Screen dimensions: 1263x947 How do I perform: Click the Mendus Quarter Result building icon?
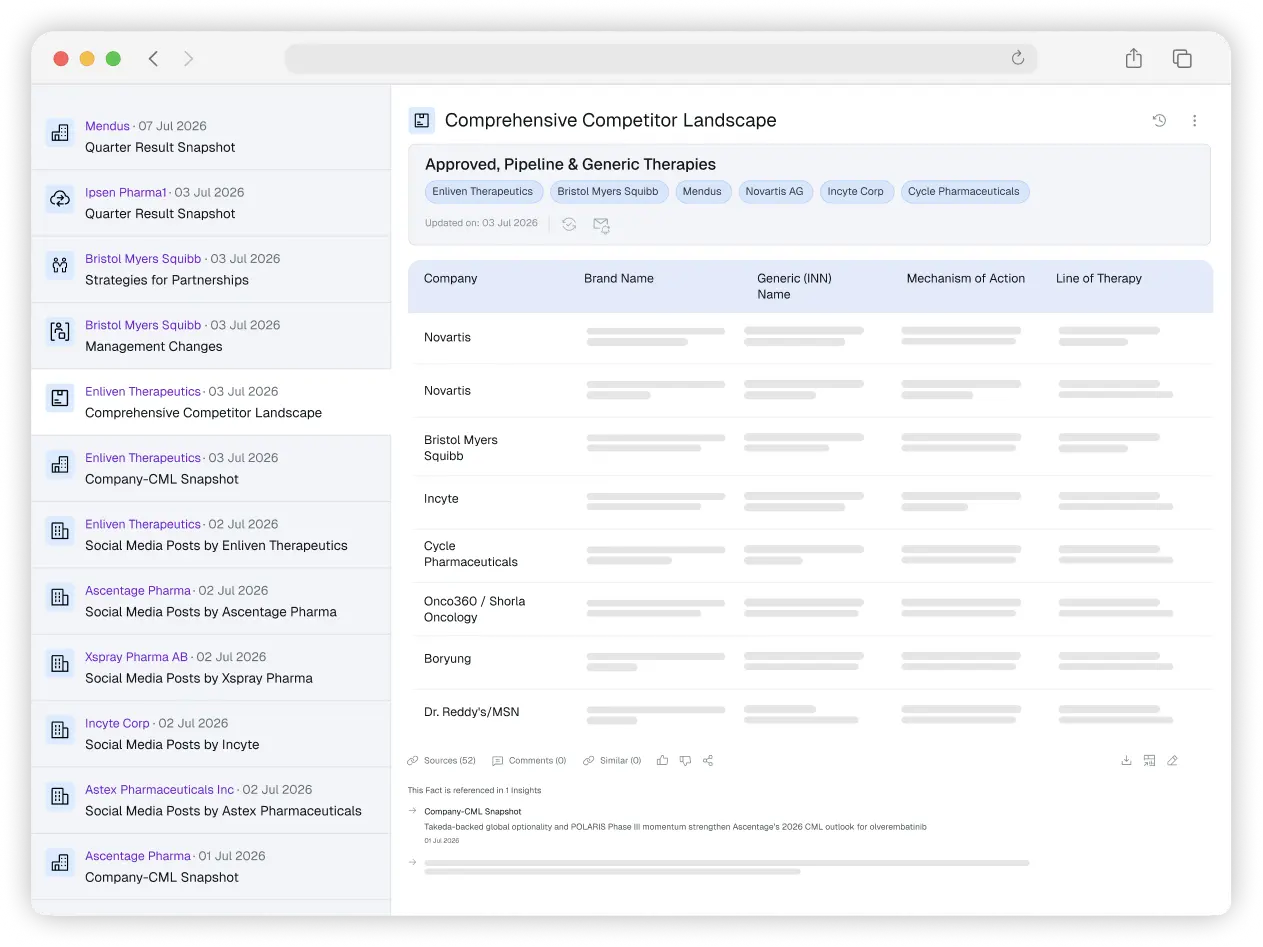tap(60, 132)
